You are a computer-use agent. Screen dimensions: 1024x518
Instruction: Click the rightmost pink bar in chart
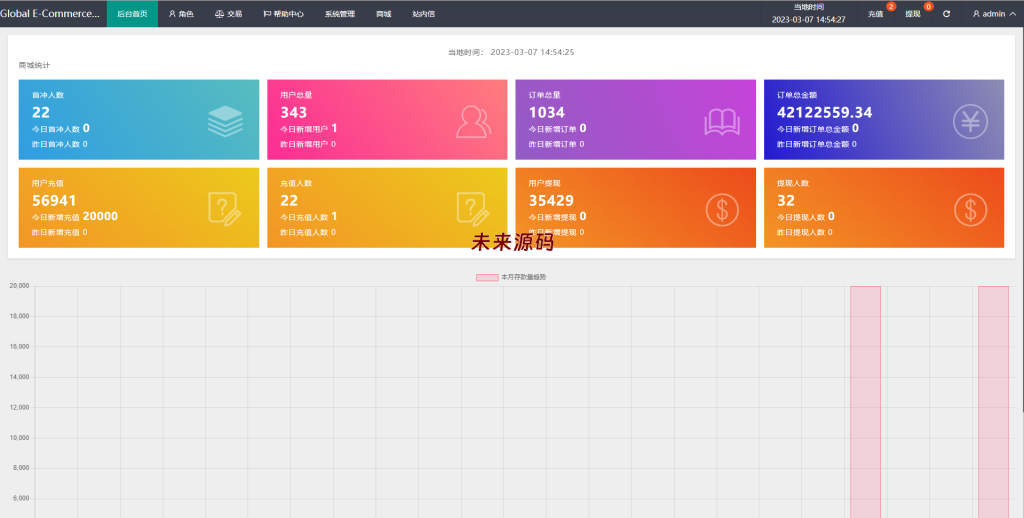tap(993, 402)
